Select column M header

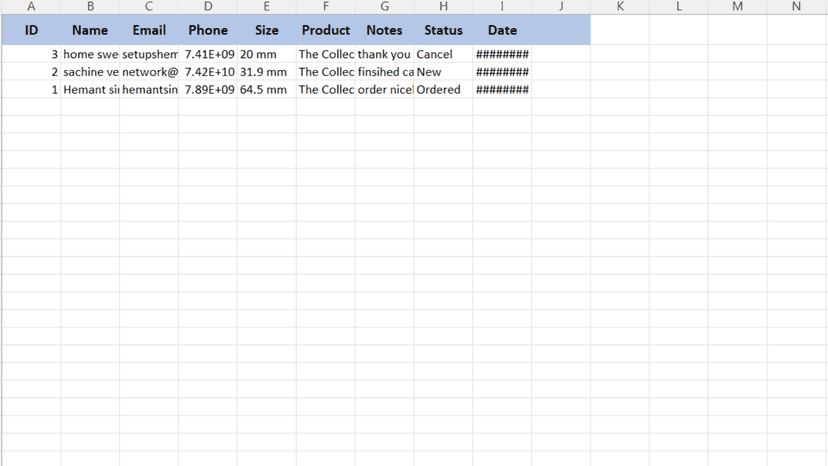tap(738, 6)
